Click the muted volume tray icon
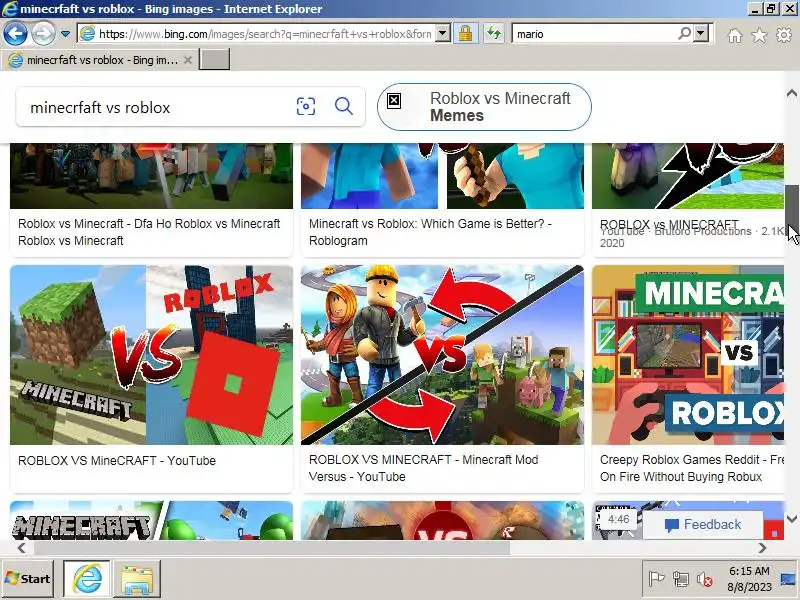The height and width of the screenshot is (600, 800). coord(705,579)
